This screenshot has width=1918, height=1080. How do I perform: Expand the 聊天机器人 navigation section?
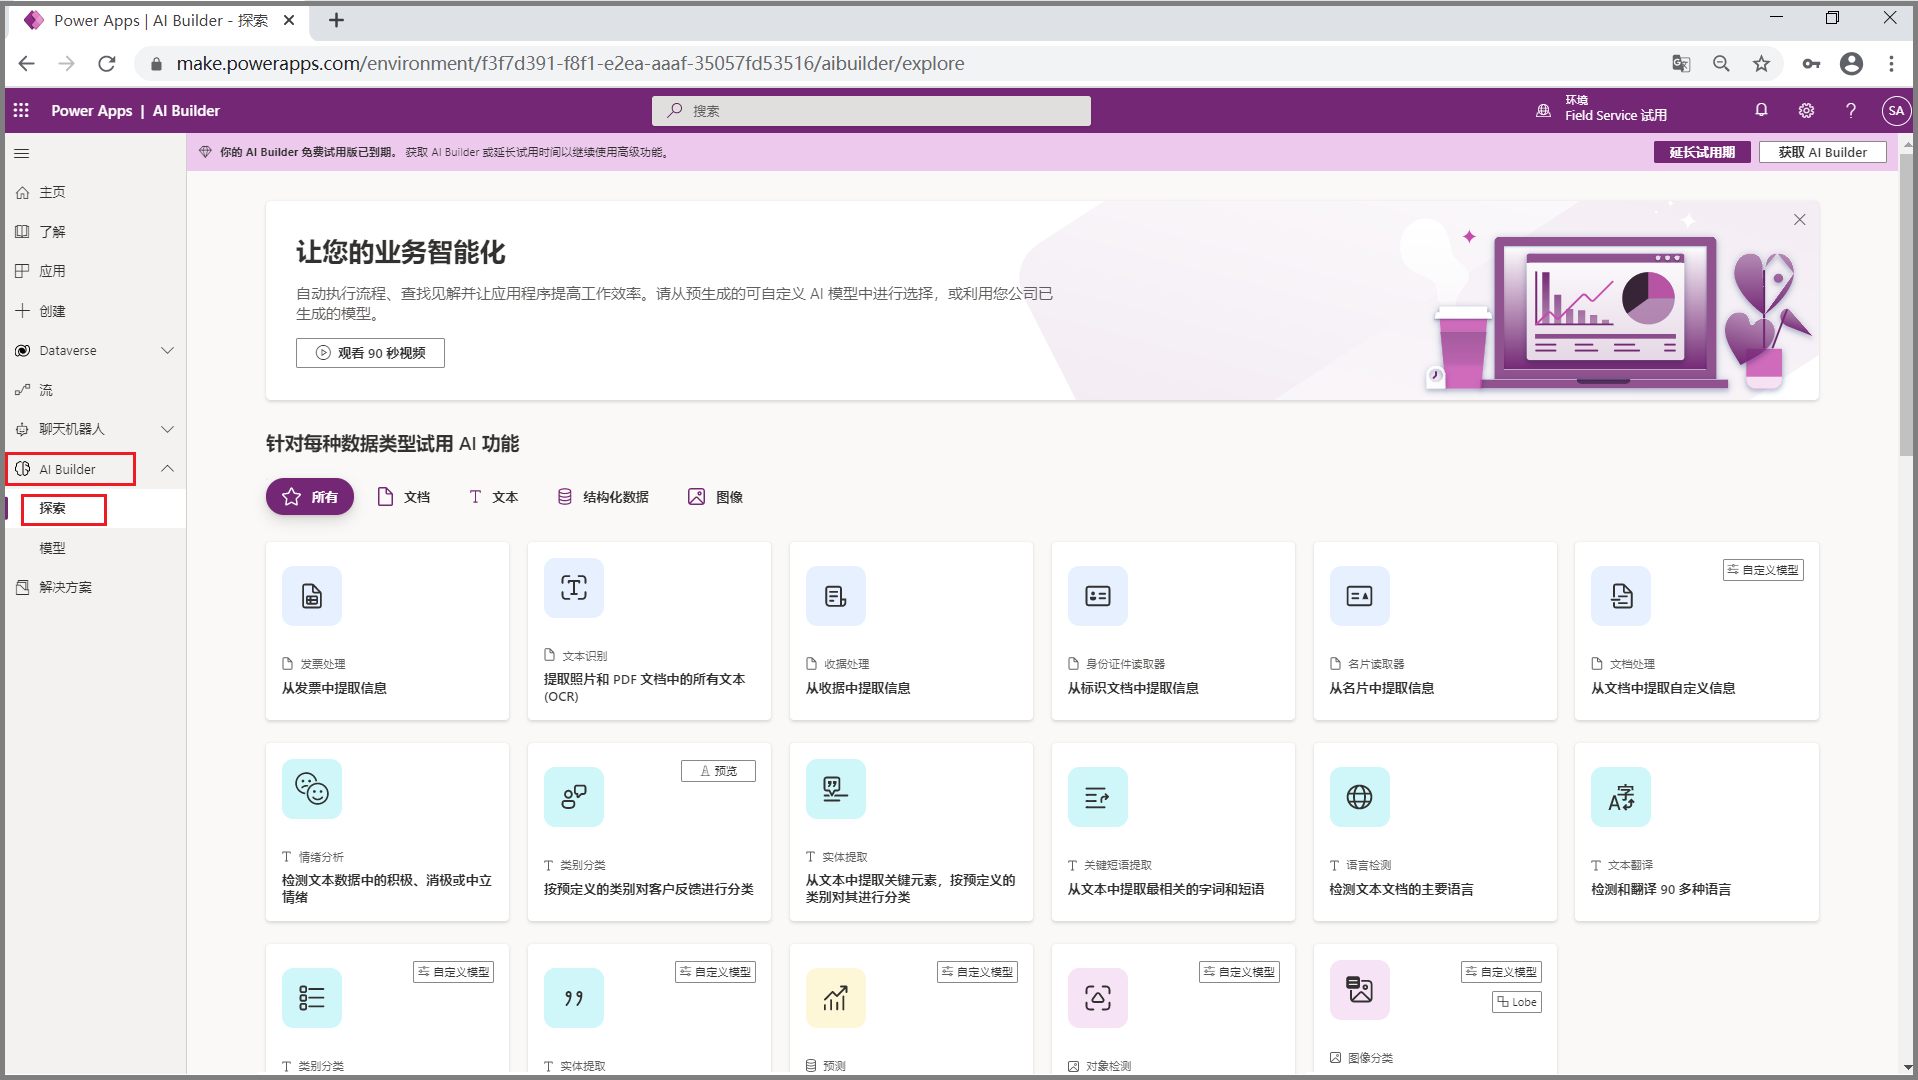[168, 429]
